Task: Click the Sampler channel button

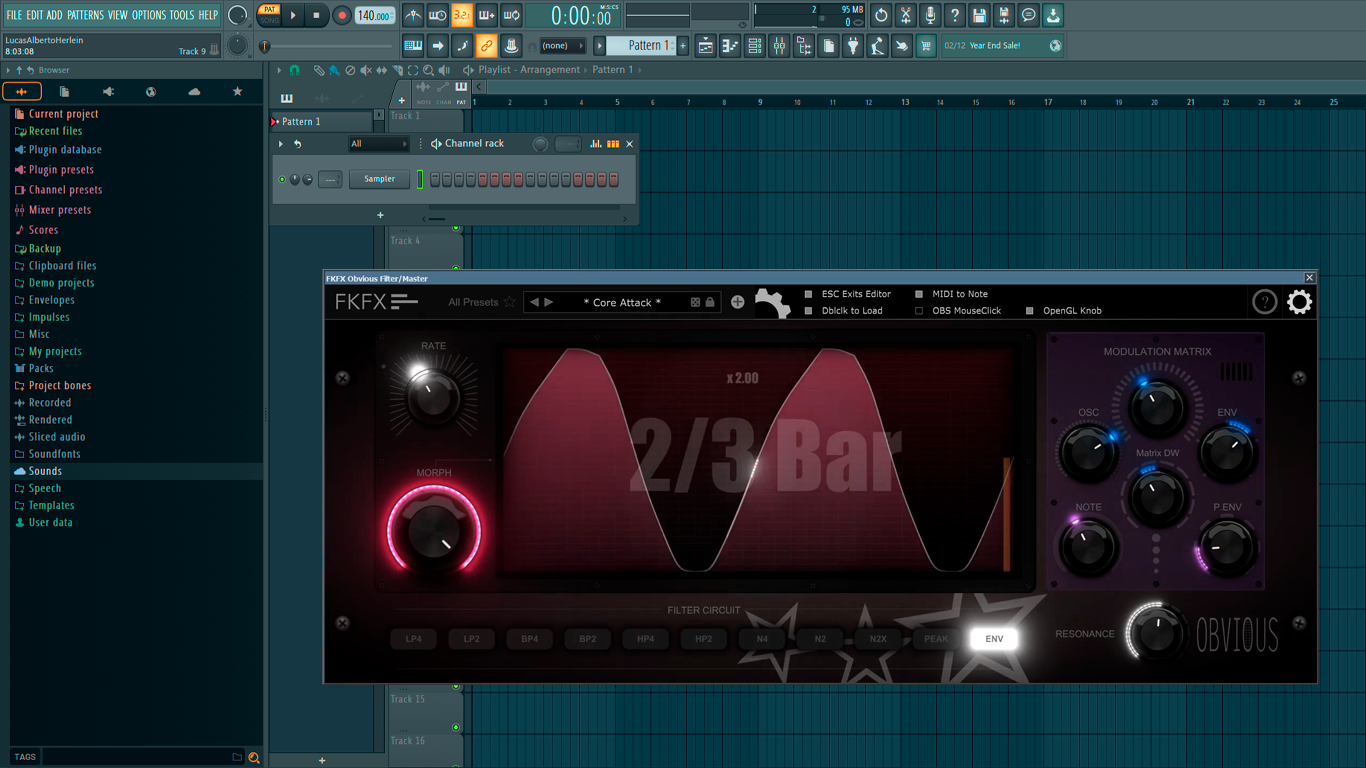Action: pyautogui.click(x=379, y=180)
